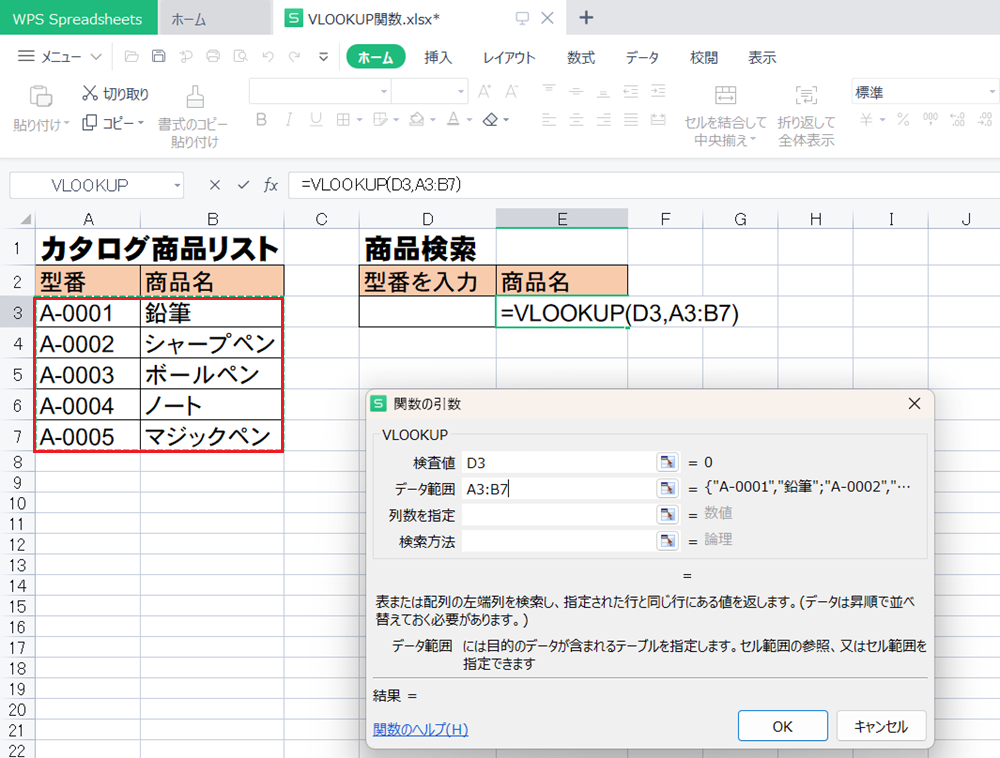1000x758 pixels.
Task: Select cell D3 under 型番を入力
Action: pyautogui.click(x=427, y=312)
